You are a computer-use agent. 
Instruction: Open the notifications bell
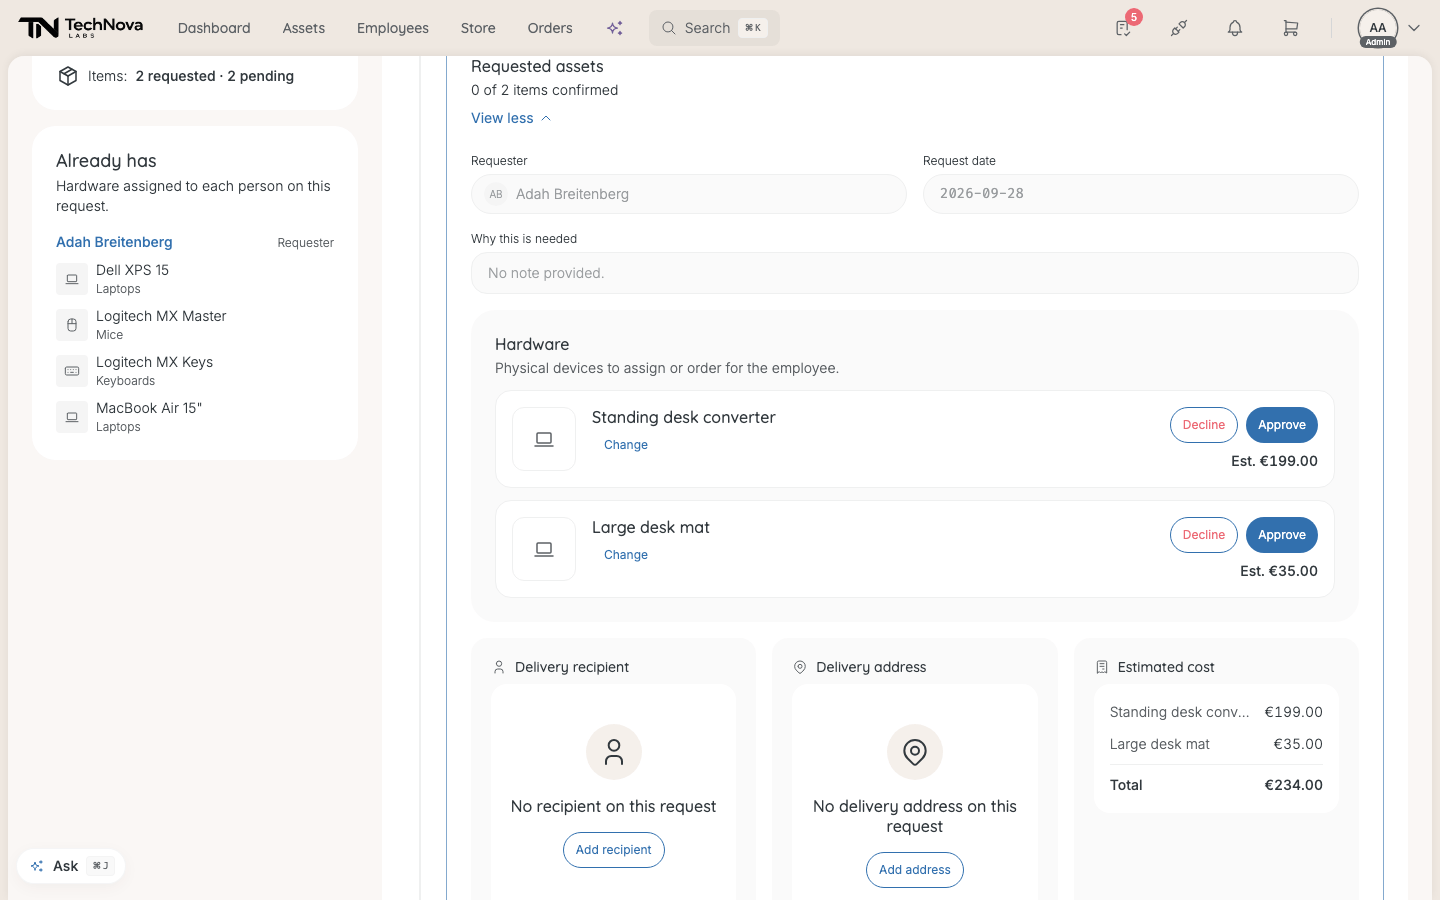tap(1235, 28)
